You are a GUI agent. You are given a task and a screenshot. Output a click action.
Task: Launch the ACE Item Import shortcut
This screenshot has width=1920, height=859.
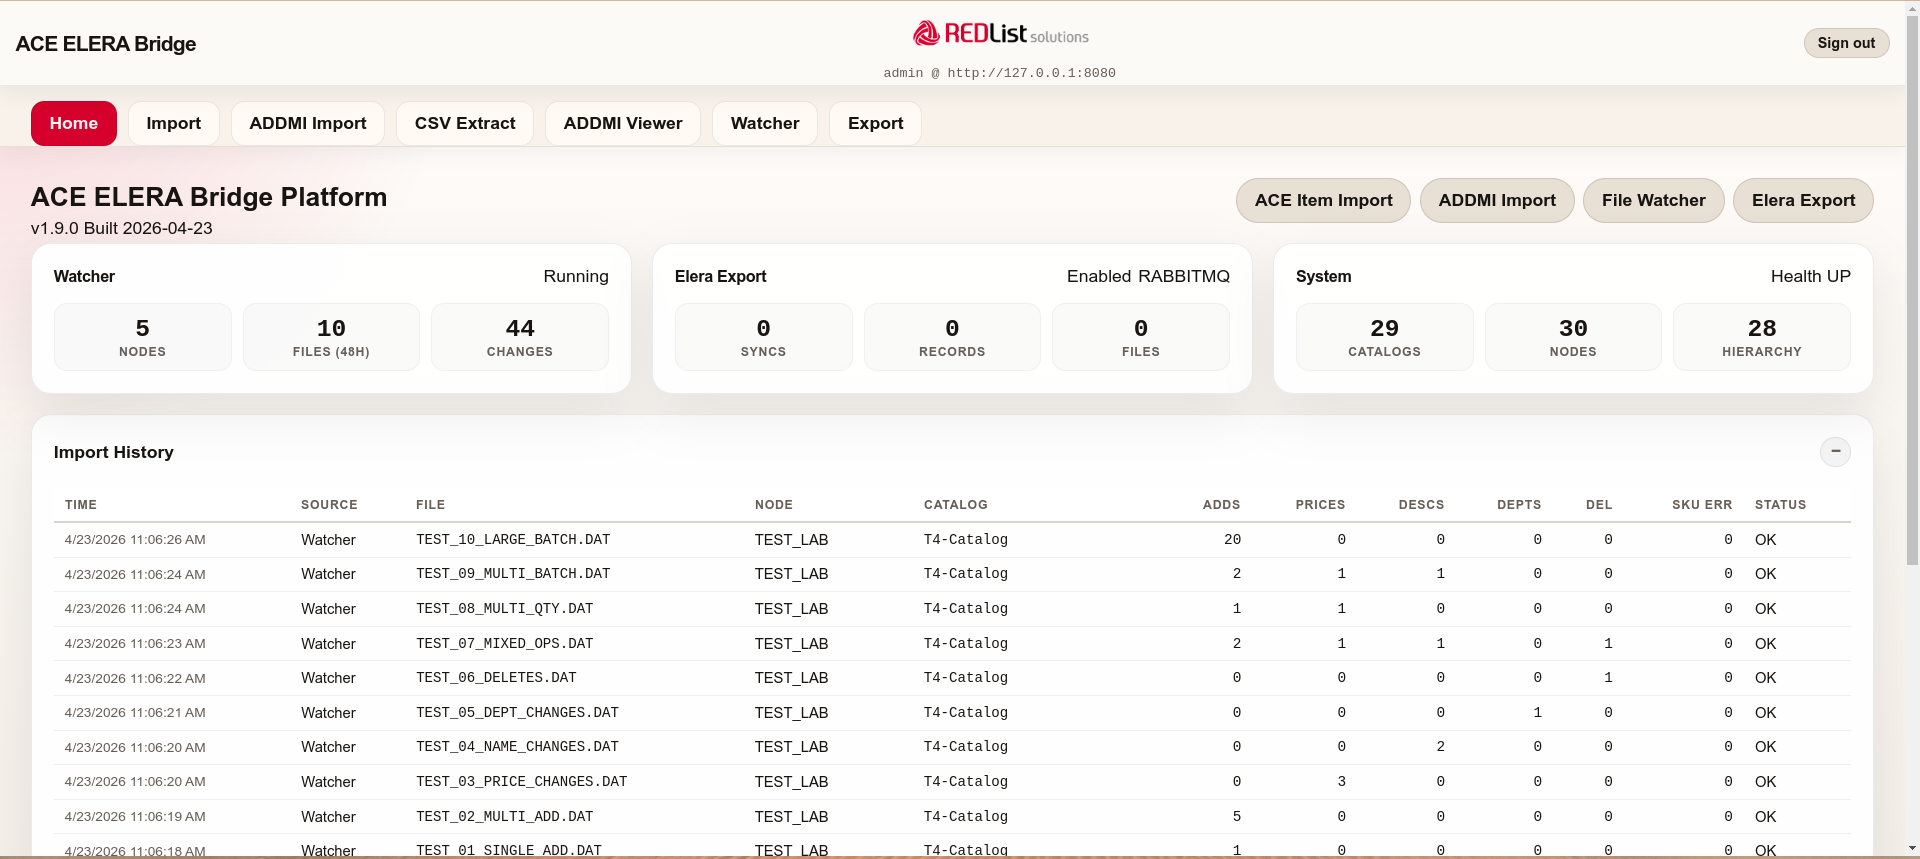tap(1323, 200)
